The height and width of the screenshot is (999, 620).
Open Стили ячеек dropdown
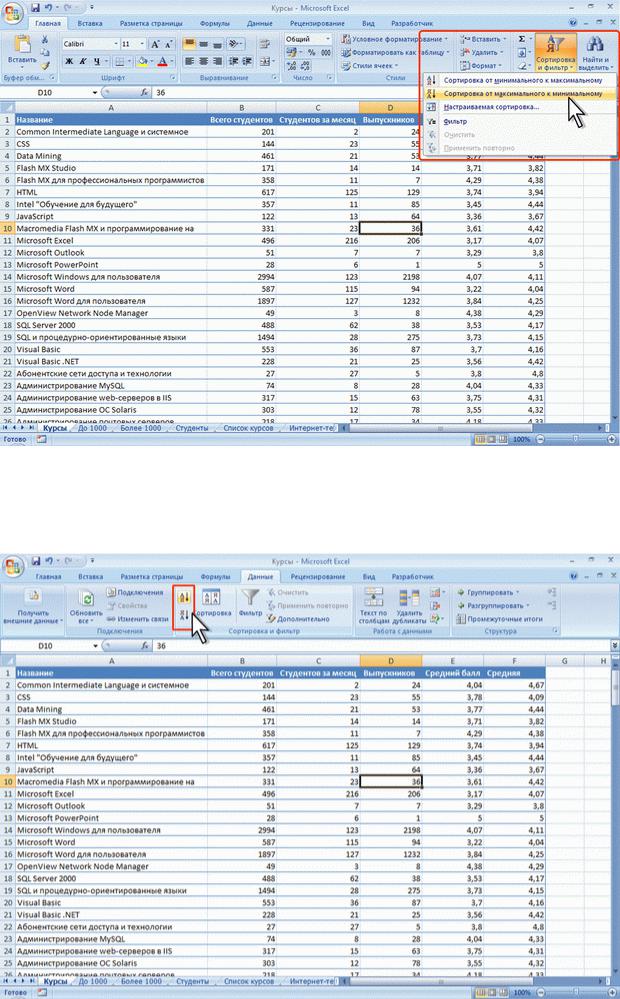[x=370, y=66]
